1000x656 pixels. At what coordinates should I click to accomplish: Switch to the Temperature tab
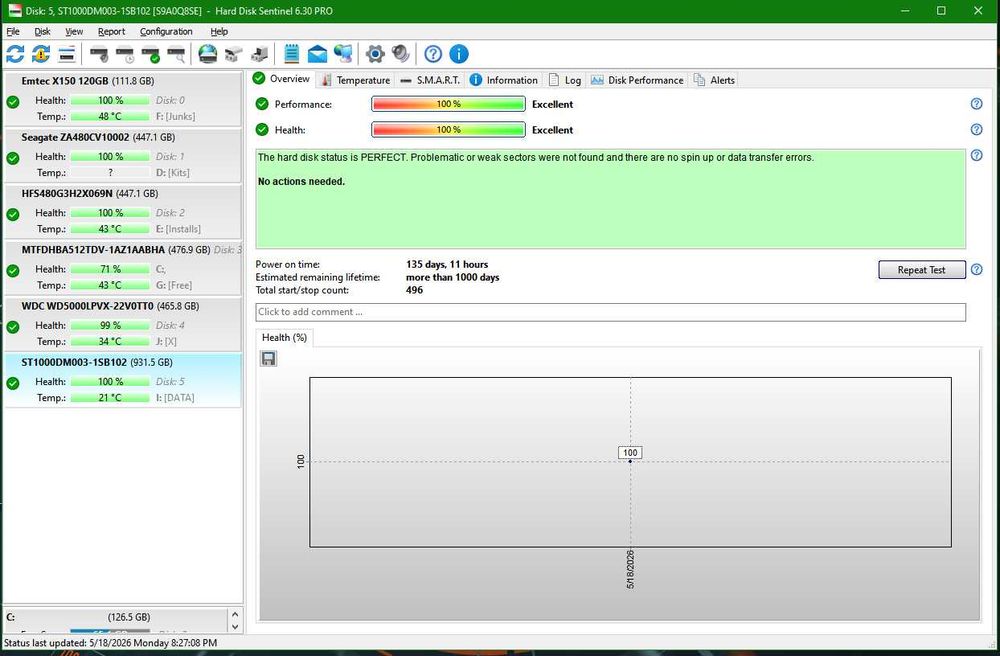tap(356, 80)
